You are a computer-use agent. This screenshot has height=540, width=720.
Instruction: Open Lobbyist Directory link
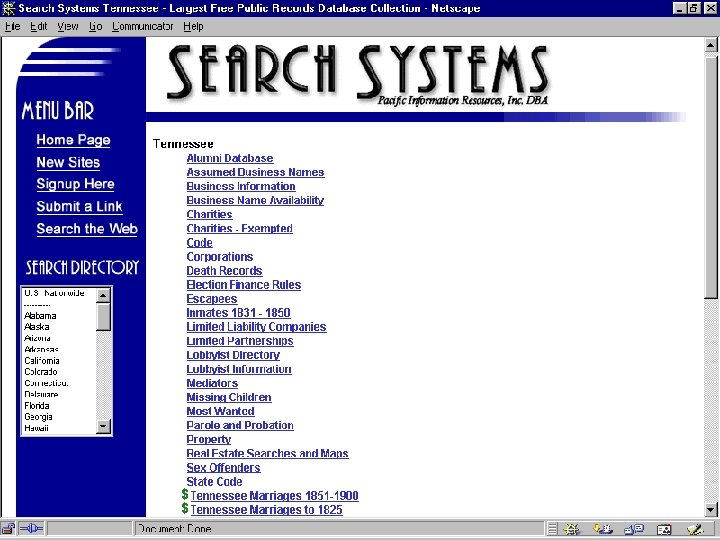(x=233, y=355)
